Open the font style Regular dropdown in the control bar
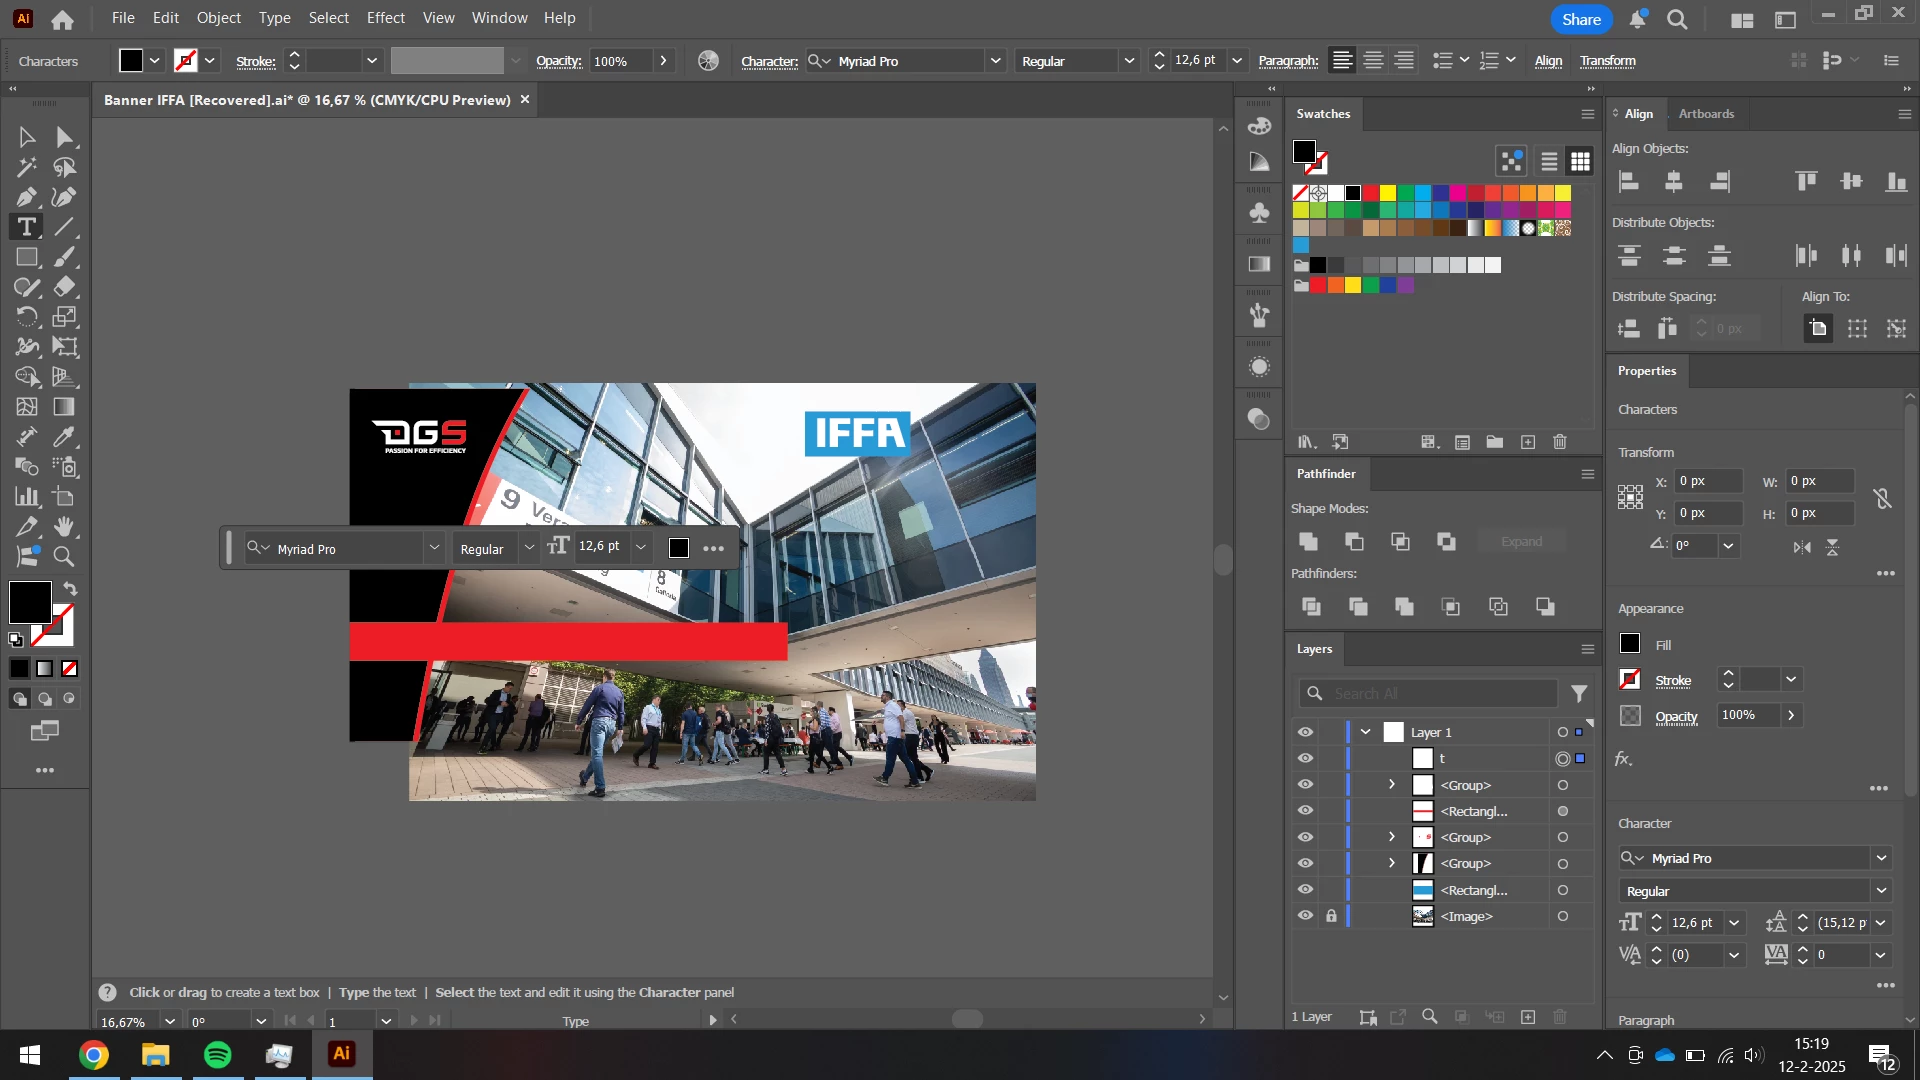This screenshot has width=1920, height=1080. pyautogui.click(x=1129, y=61)
